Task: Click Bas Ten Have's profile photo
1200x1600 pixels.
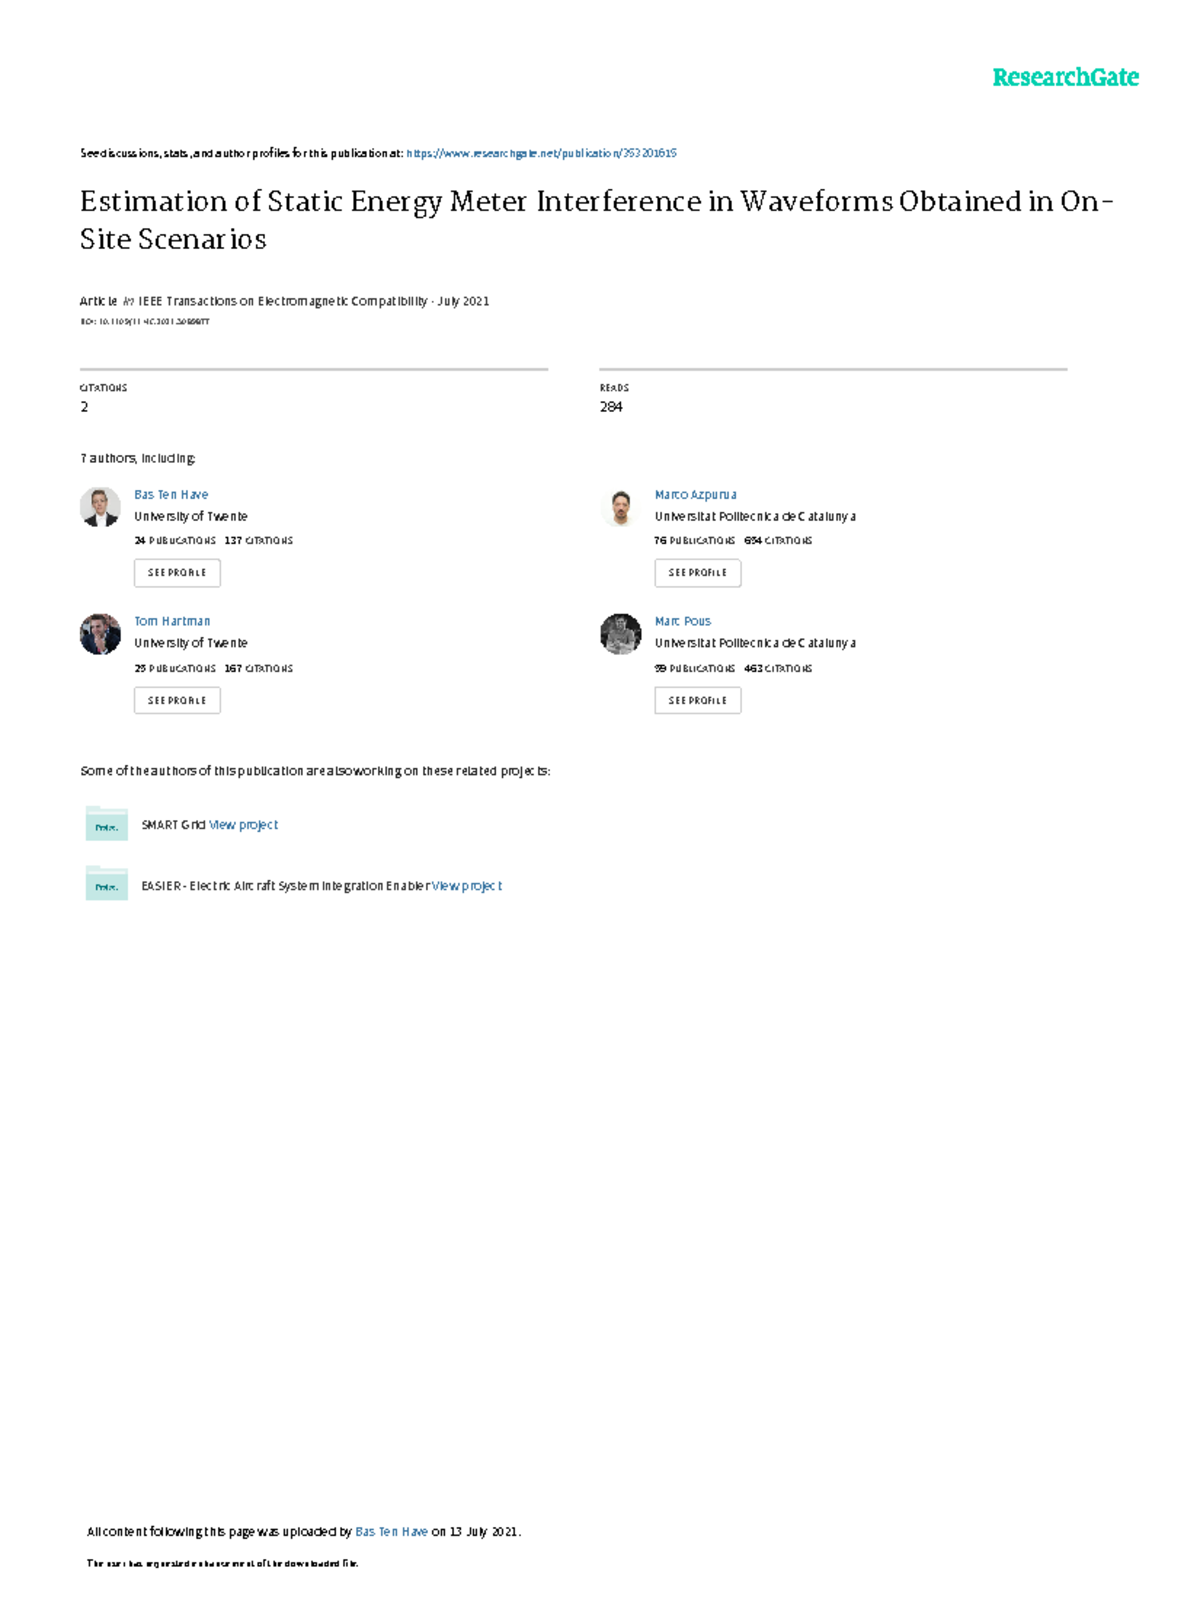Action: click(100, 507)
